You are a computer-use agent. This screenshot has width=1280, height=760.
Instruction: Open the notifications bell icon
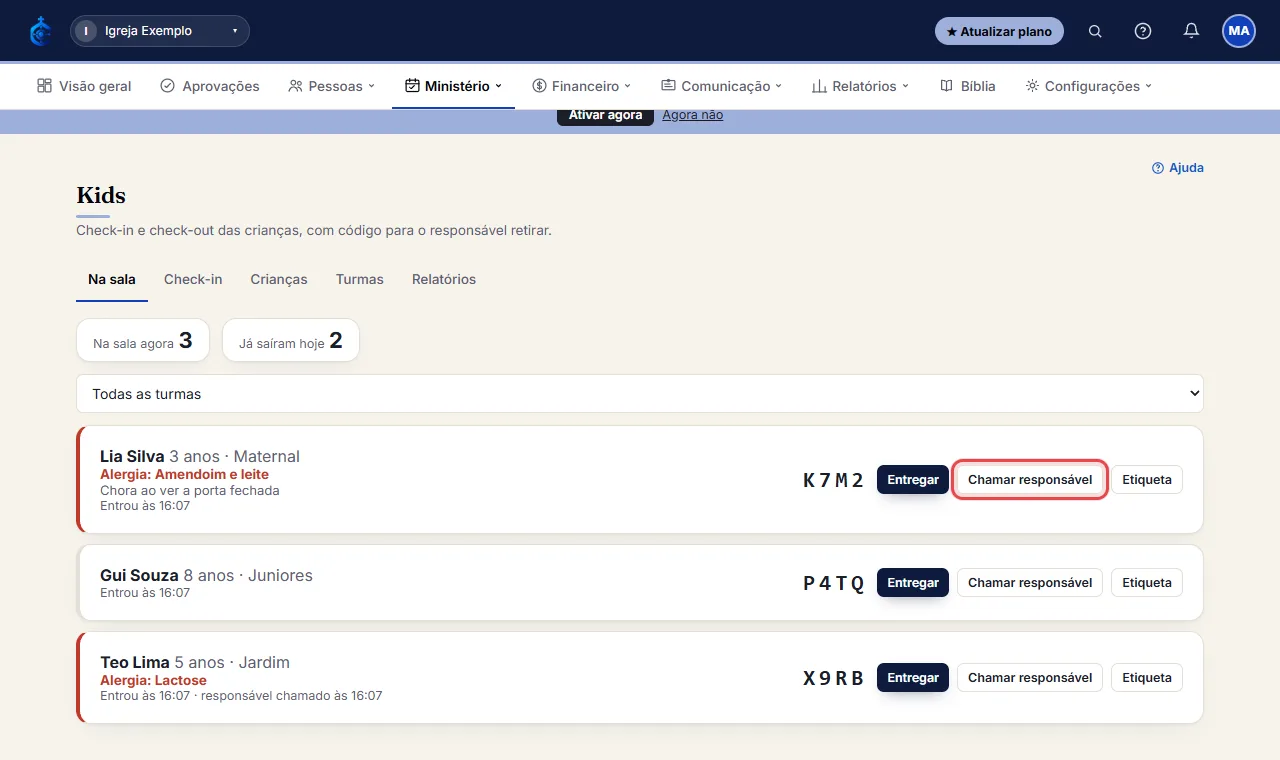pos(1191,31)
